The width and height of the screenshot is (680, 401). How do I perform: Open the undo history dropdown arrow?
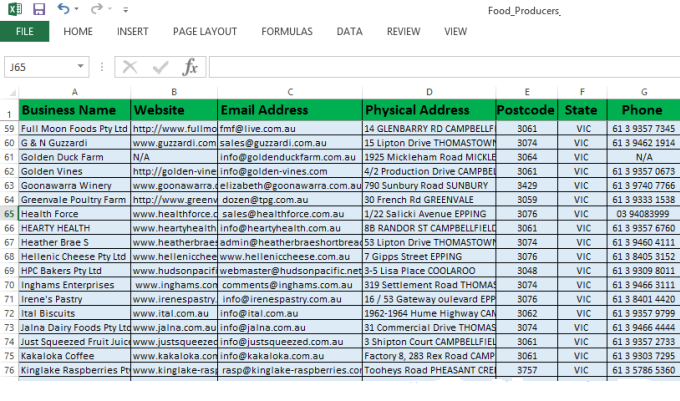tap(76, 9)
